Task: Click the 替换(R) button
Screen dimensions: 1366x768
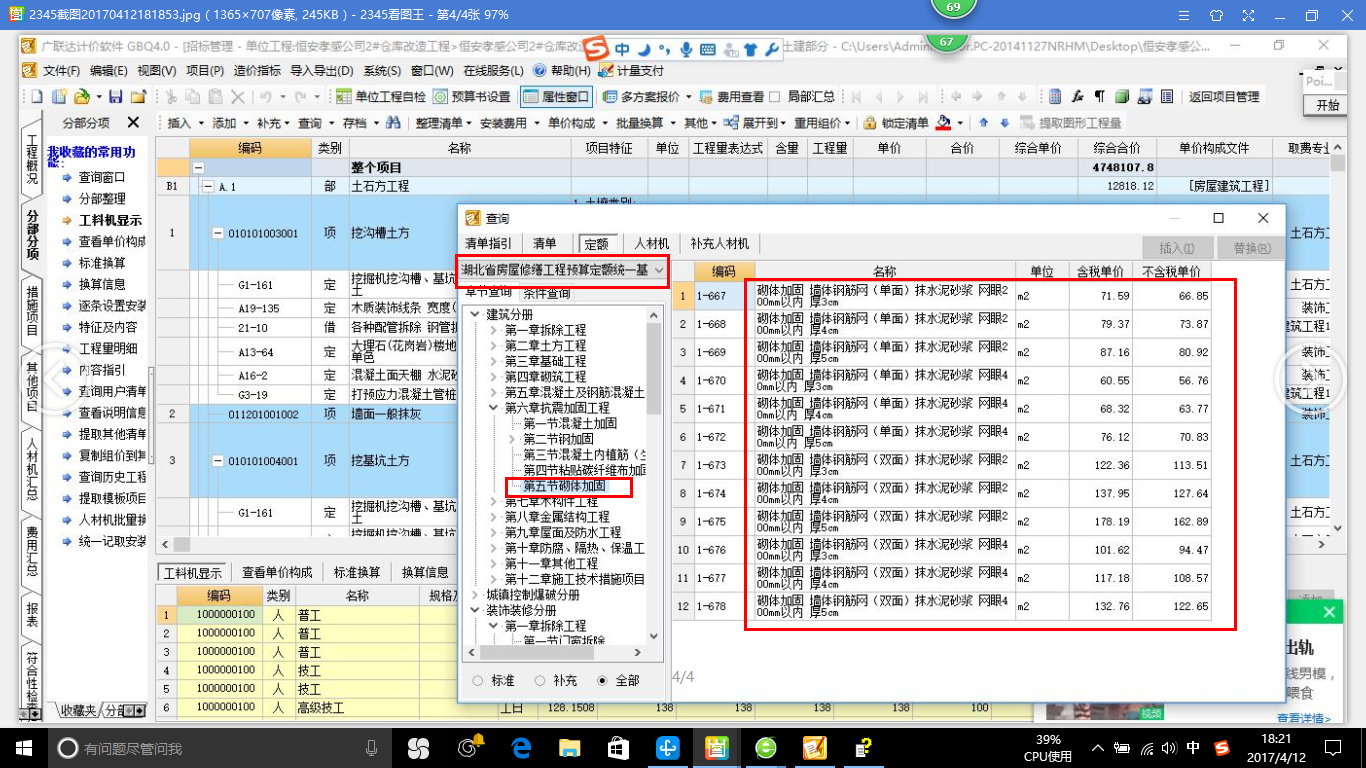Action: 1252,248
